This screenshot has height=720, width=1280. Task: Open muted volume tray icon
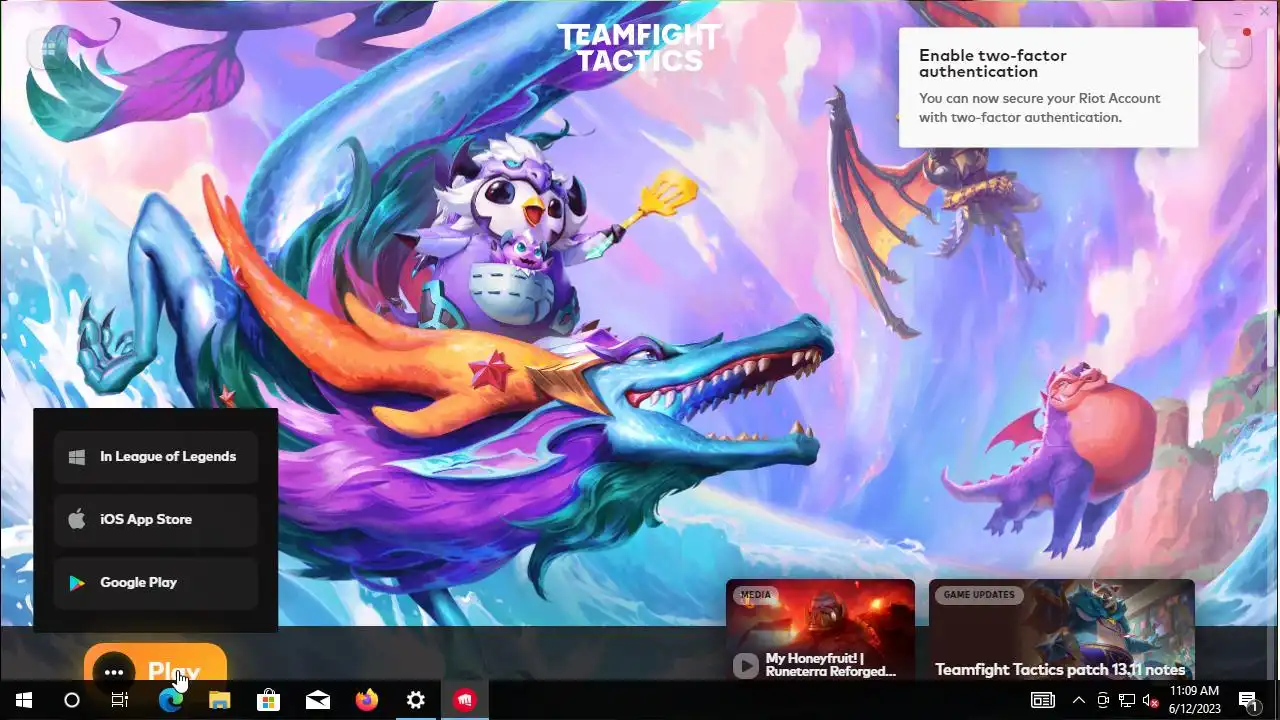click(1151, 700)
